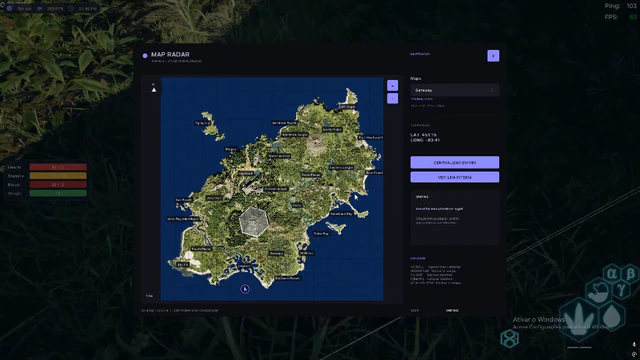Click the Centralizar em mim button
640x360 pixels.
point(455,162)
